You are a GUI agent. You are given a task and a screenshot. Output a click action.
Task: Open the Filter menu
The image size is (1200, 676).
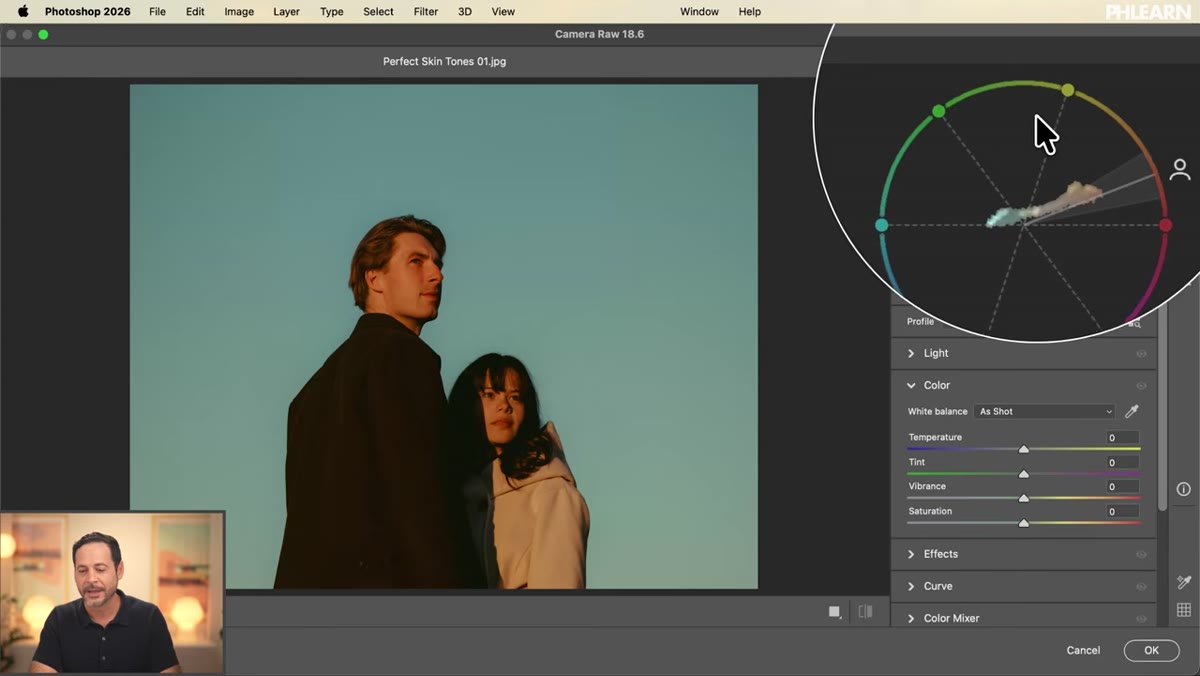pos(426,11)
